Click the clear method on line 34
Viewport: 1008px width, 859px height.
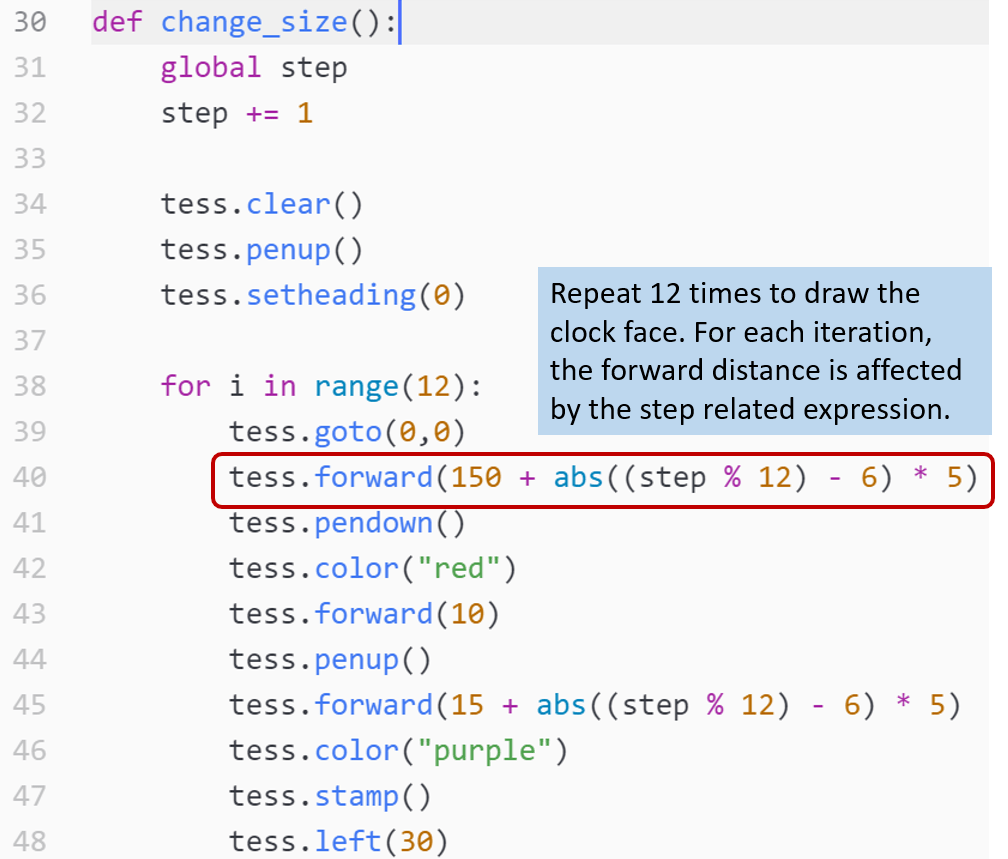288,204
